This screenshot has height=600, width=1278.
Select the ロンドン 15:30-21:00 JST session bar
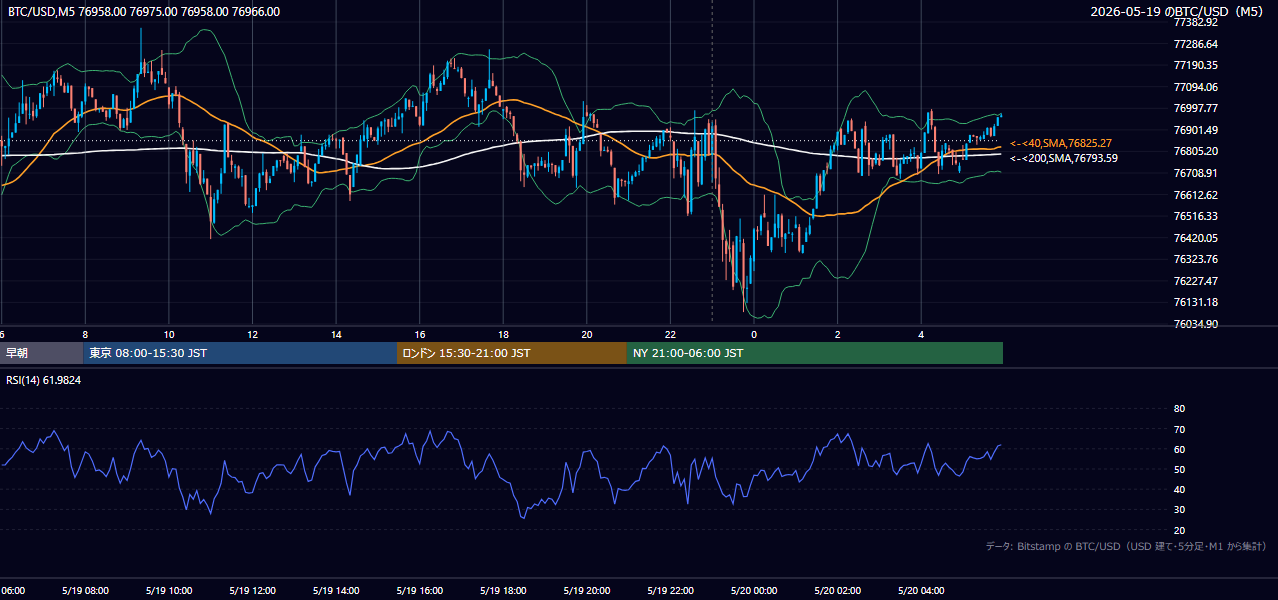click(512, 353)
